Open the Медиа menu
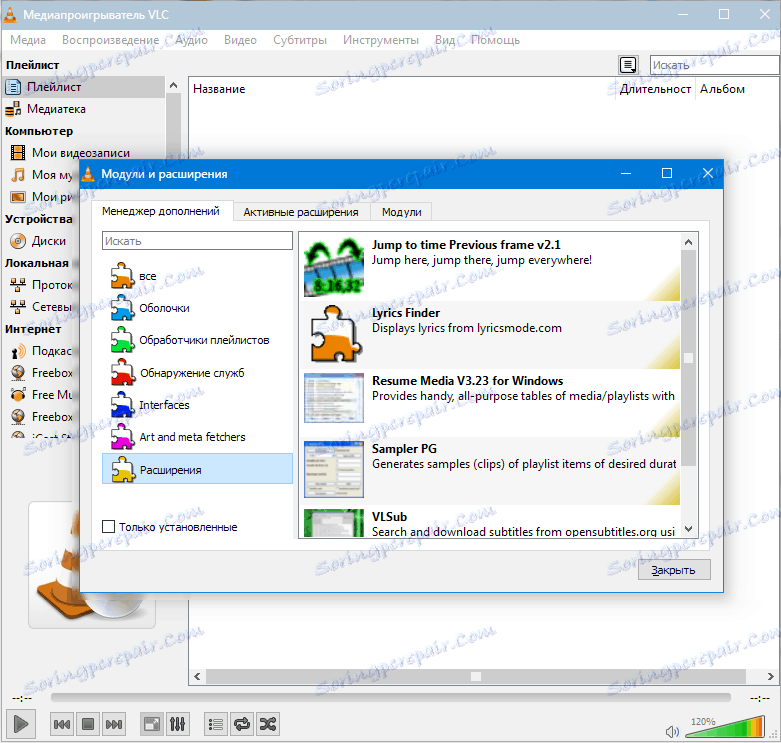The width and height of the screenshot is (781, 743). (28, 40)
